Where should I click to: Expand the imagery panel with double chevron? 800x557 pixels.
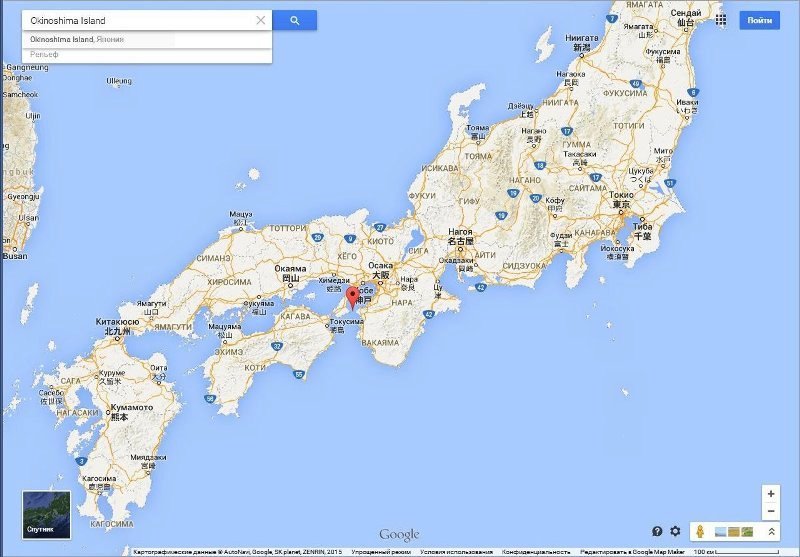771,531
